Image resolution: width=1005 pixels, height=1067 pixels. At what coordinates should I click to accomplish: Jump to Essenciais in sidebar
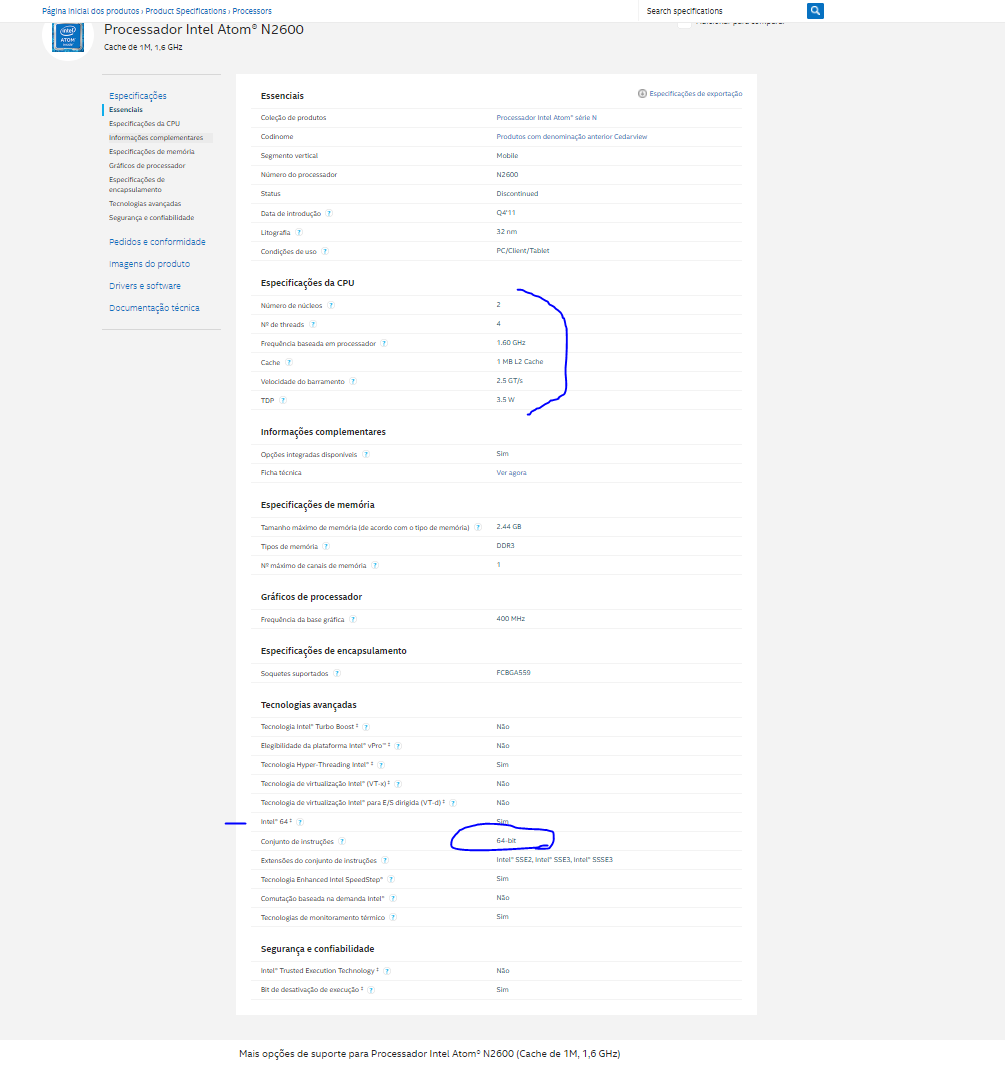126,110
